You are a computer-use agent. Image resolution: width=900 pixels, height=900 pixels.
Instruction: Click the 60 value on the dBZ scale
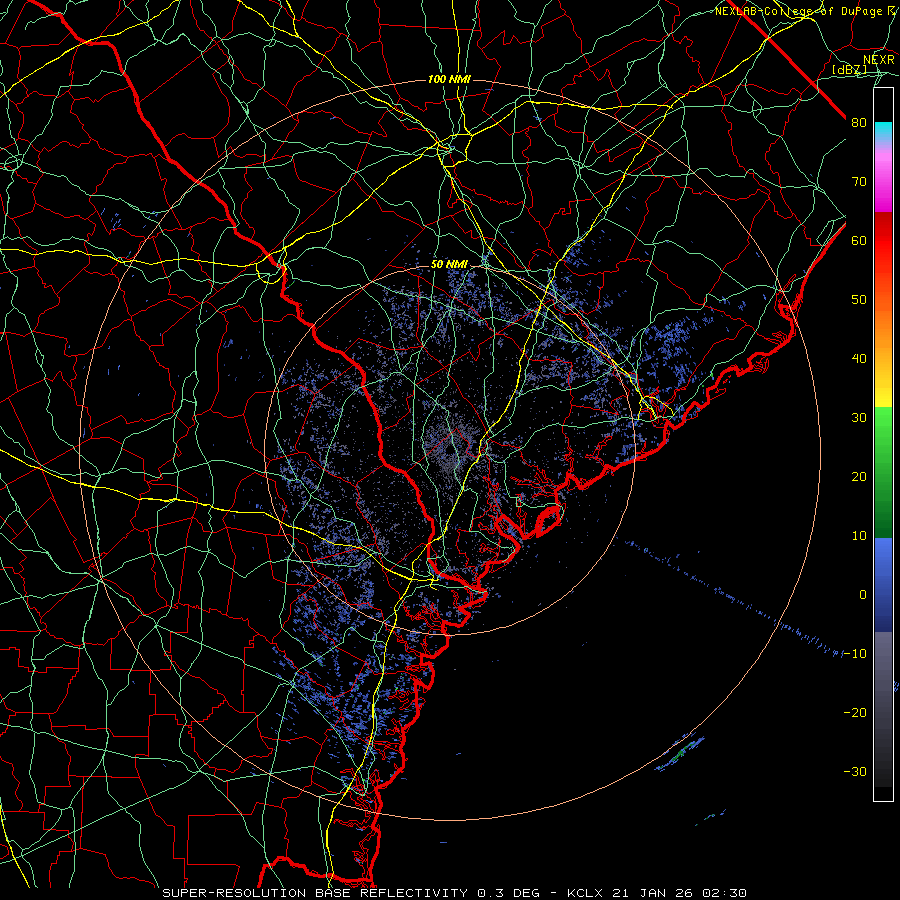tap(859, 240)
